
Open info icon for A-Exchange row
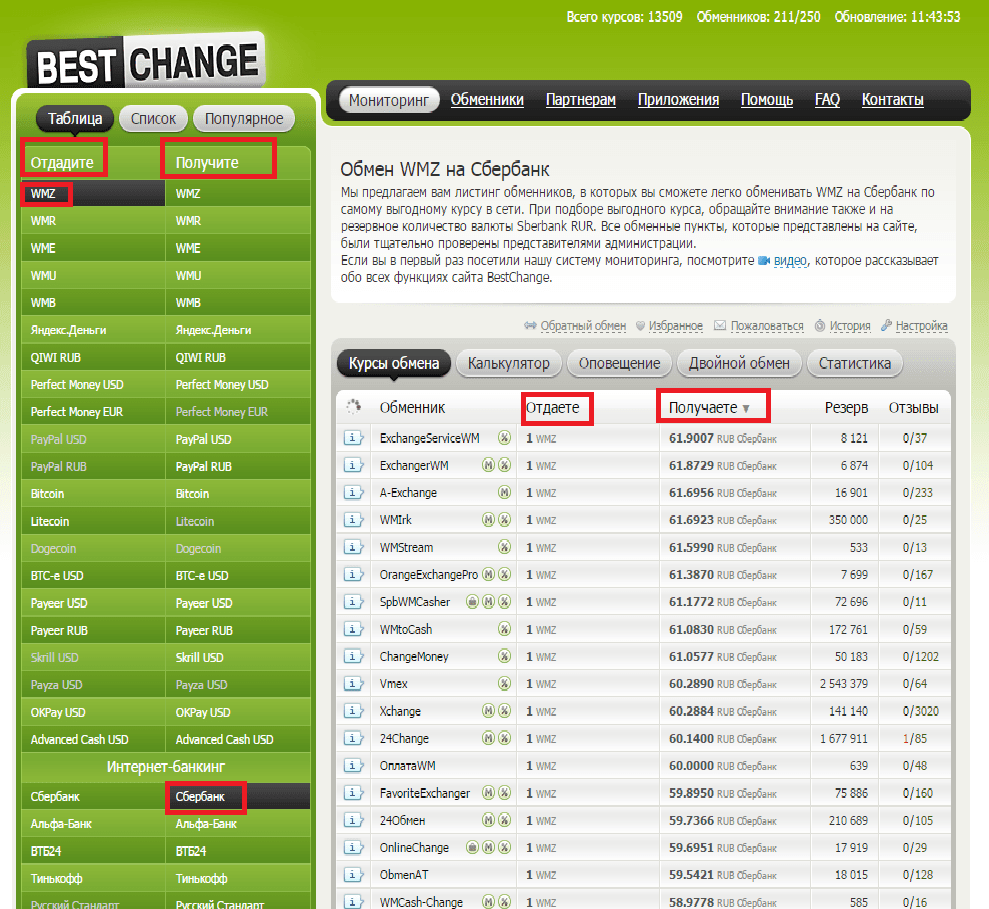353,492
